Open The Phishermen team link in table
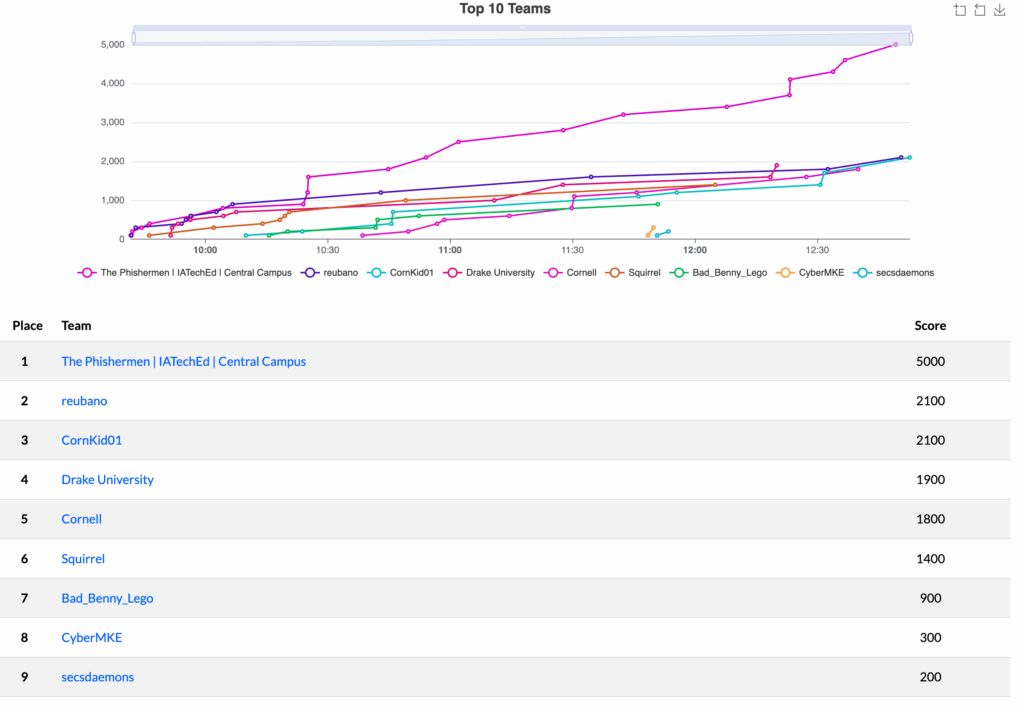This screenshot has width=1024, height=706. tap(183, 362)
